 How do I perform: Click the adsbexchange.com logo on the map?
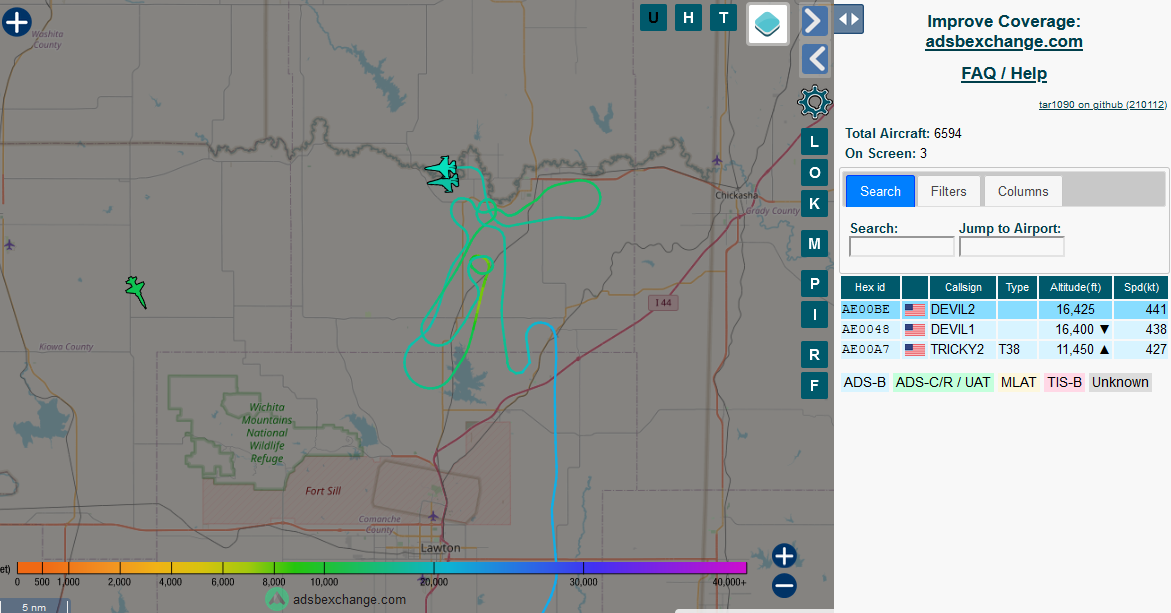(336, 599)
